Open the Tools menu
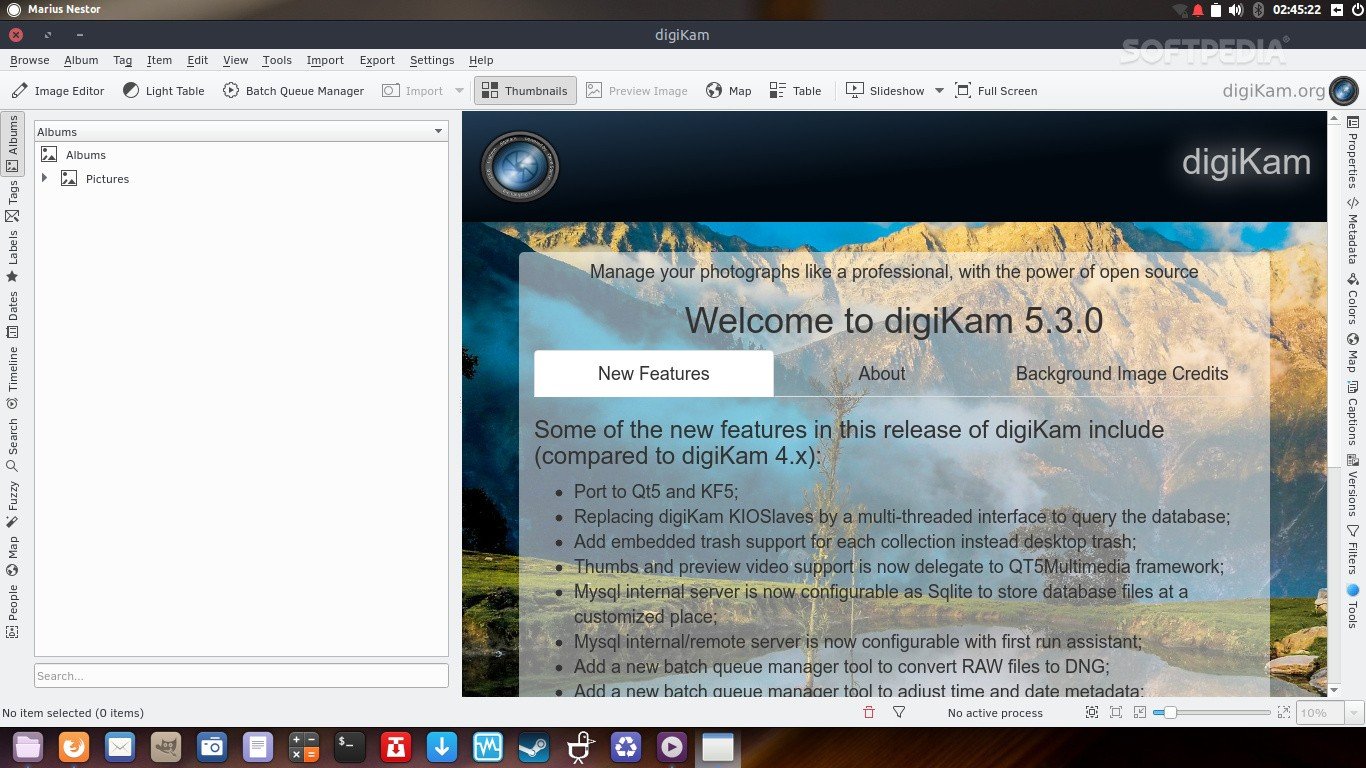Viewport: 1366px width, 768px height. click(277, 60)
